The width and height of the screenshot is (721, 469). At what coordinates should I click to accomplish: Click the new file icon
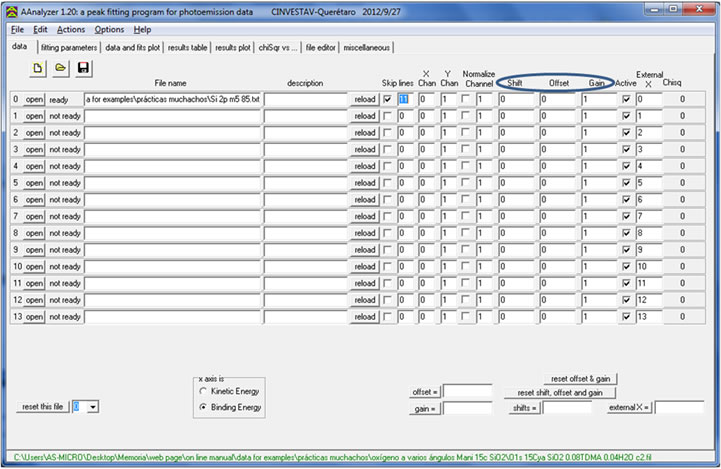[x=39, y=68]
